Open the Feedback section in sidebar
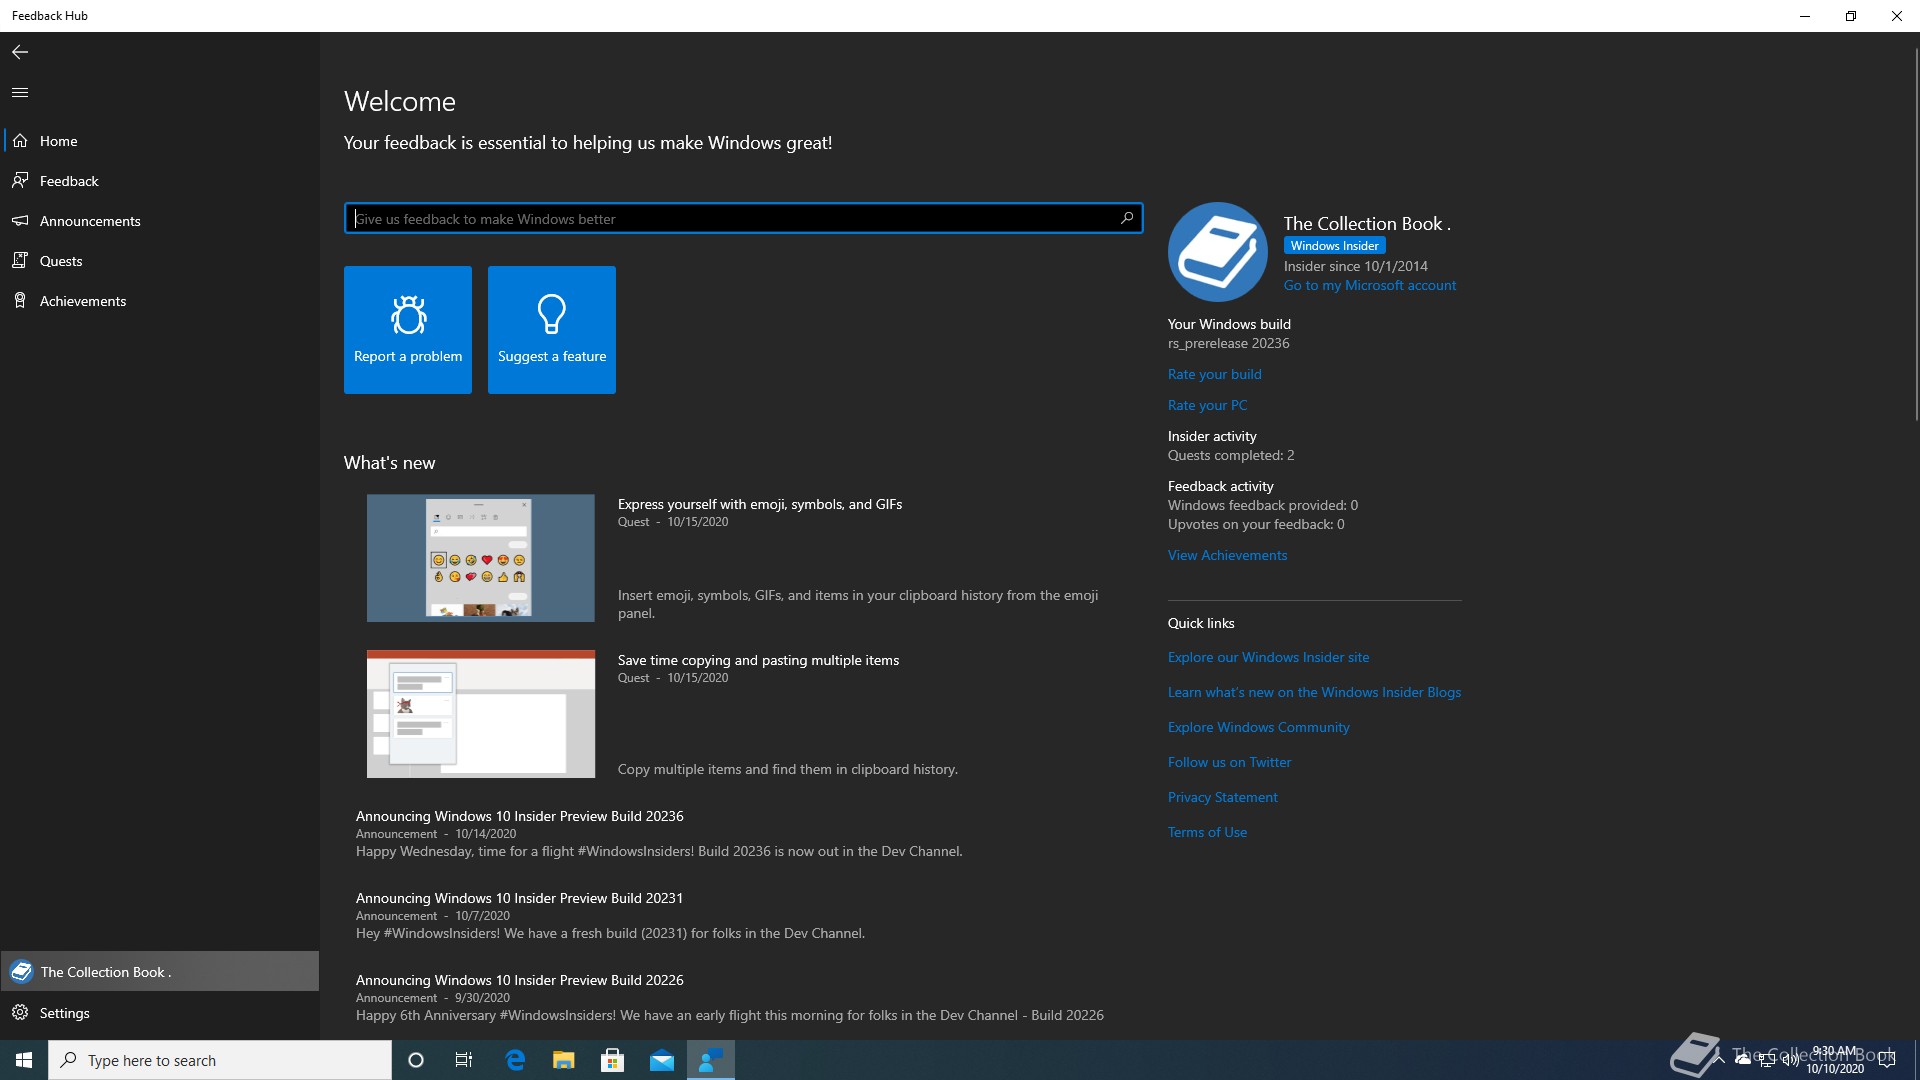Viewport: 1920px width, 1080px height. (160, 181)
